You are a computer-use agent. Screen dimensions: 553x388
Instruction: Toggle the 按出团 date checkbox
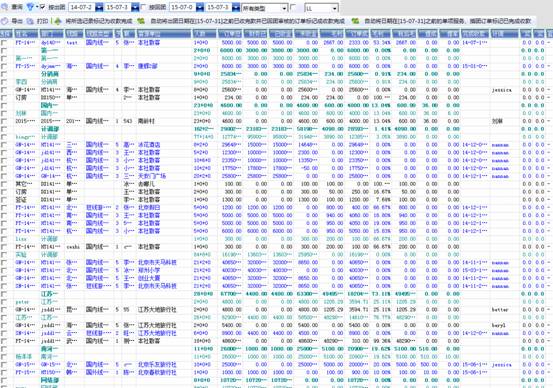tap(43, 7)
